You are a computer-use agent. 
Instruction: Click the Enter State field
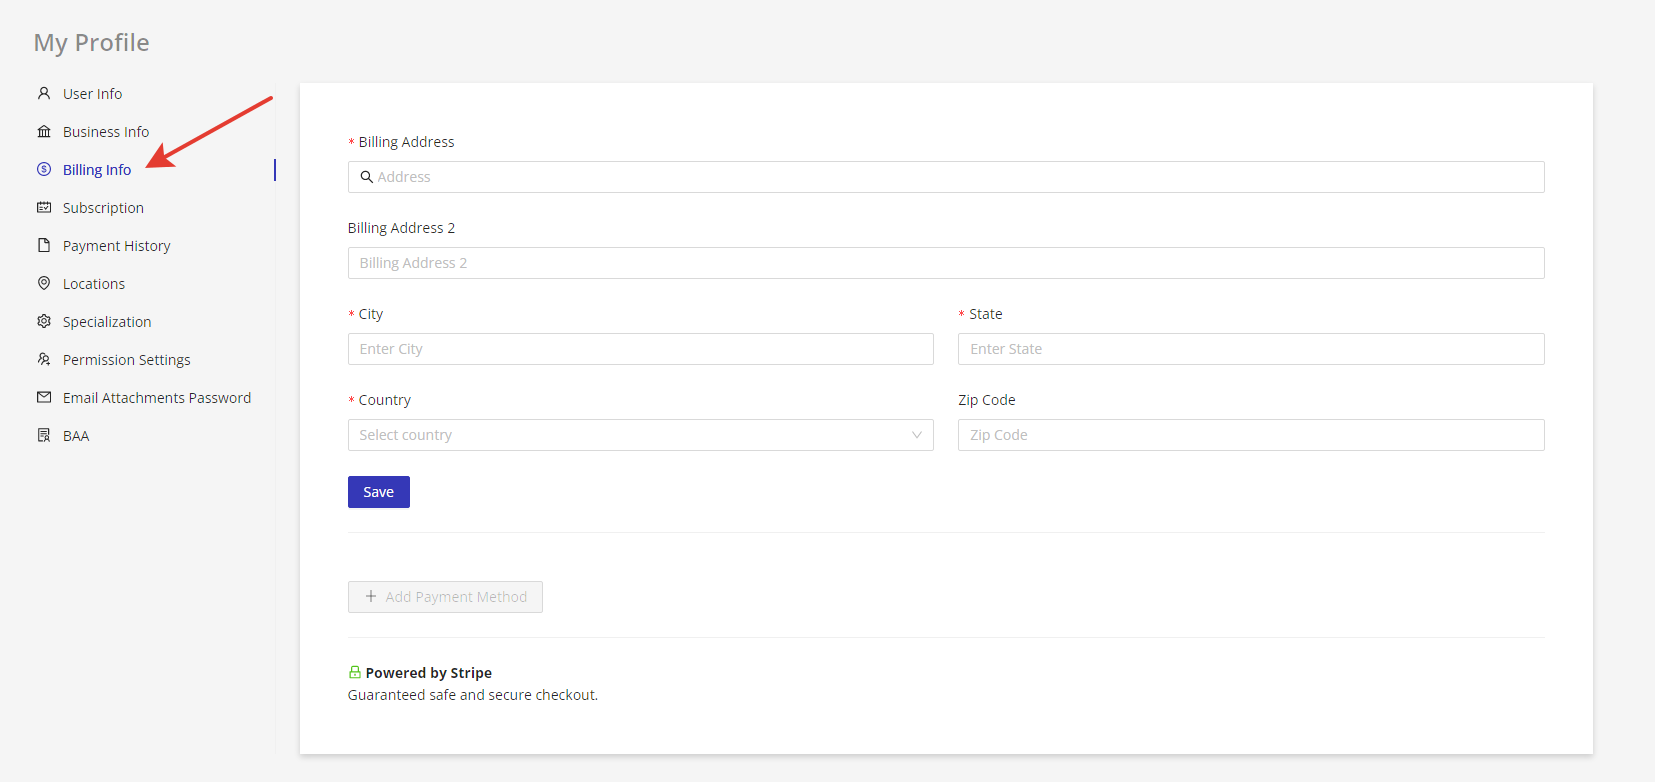[x=1251, y=349]
